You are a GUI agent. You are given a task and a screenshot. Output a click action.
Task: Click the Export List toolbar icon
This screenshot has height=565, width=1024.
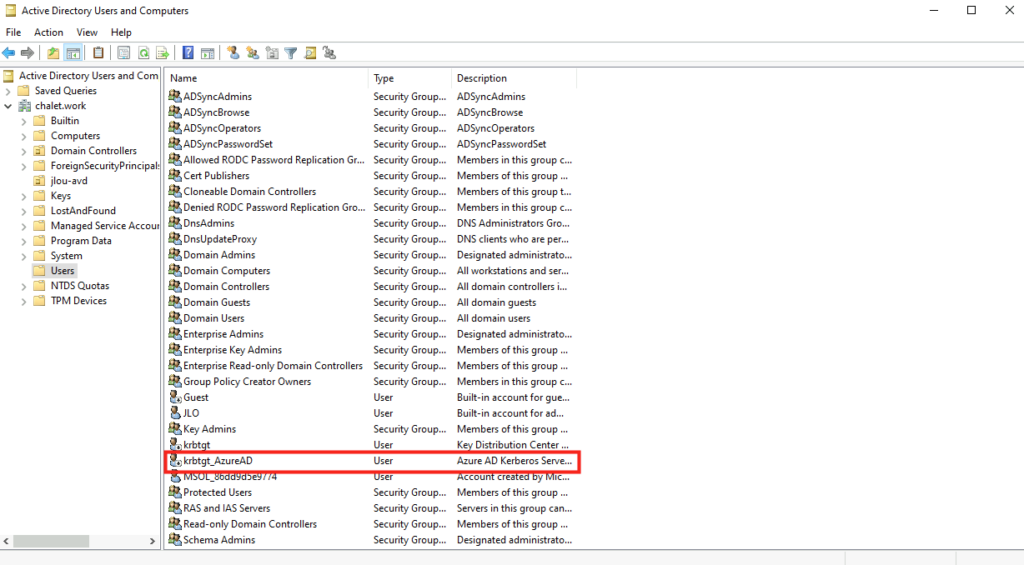tap(162, 53)
